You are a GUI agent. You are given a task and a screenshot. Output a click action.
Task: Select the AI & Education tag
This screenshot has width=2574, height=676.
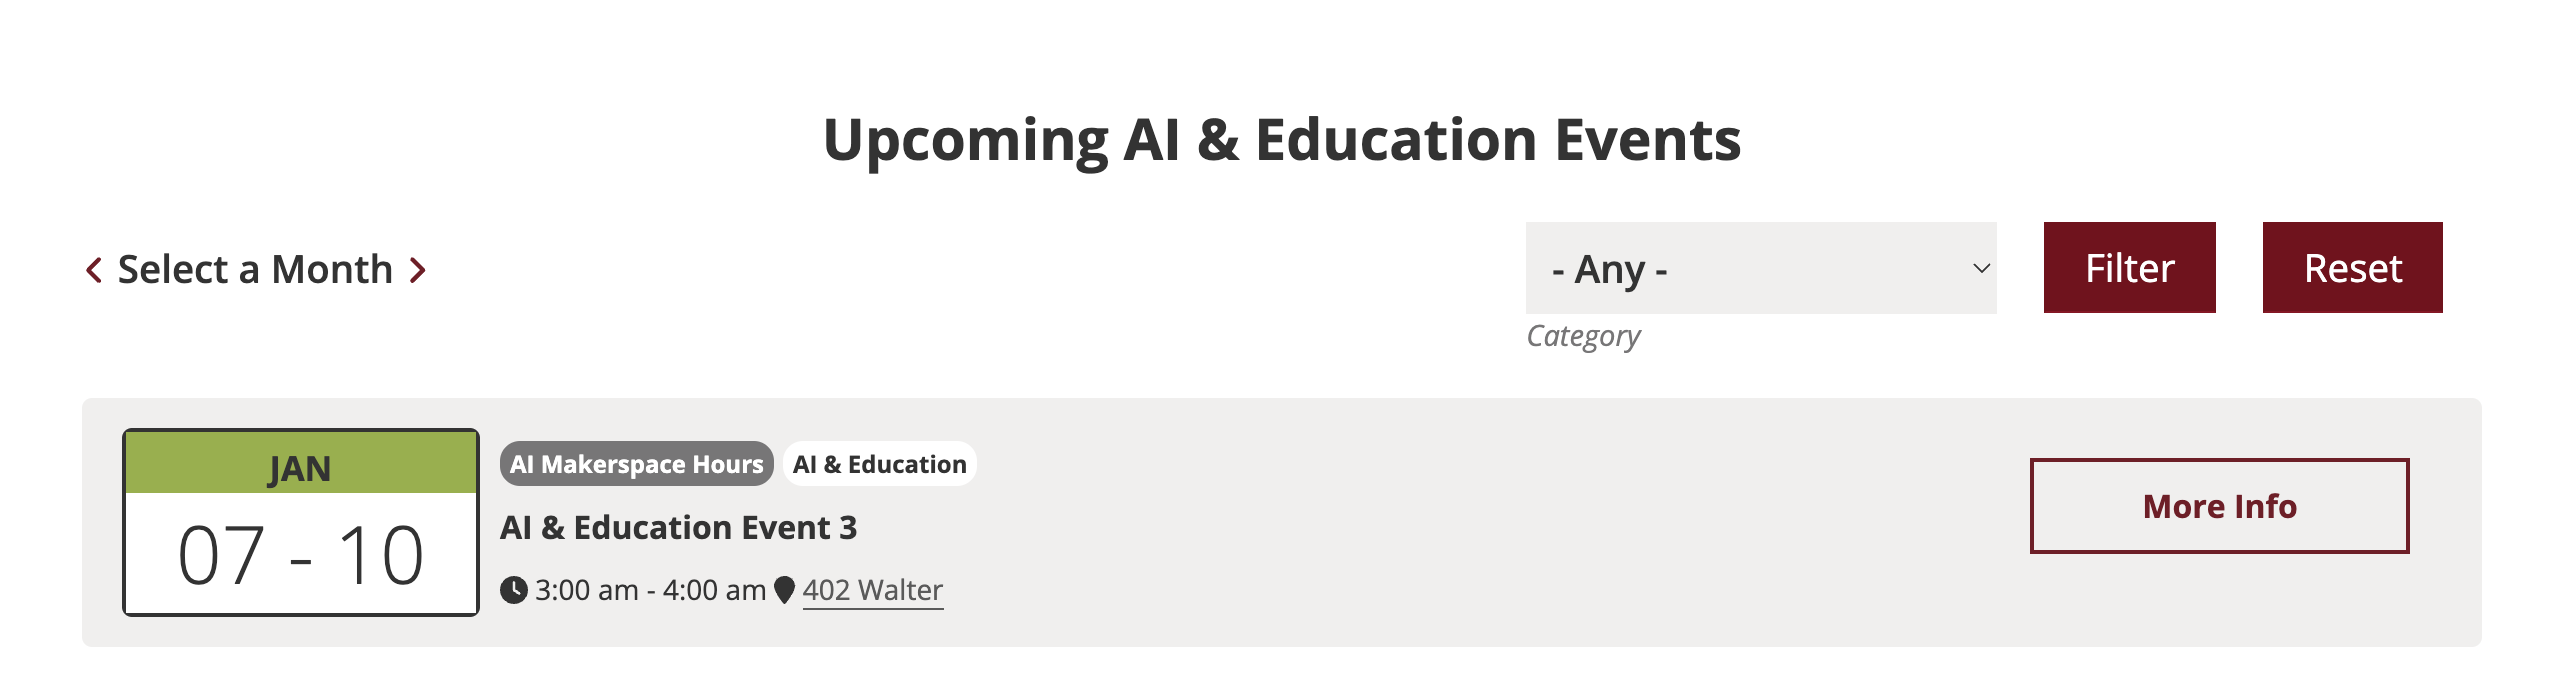tap(880, 464)
